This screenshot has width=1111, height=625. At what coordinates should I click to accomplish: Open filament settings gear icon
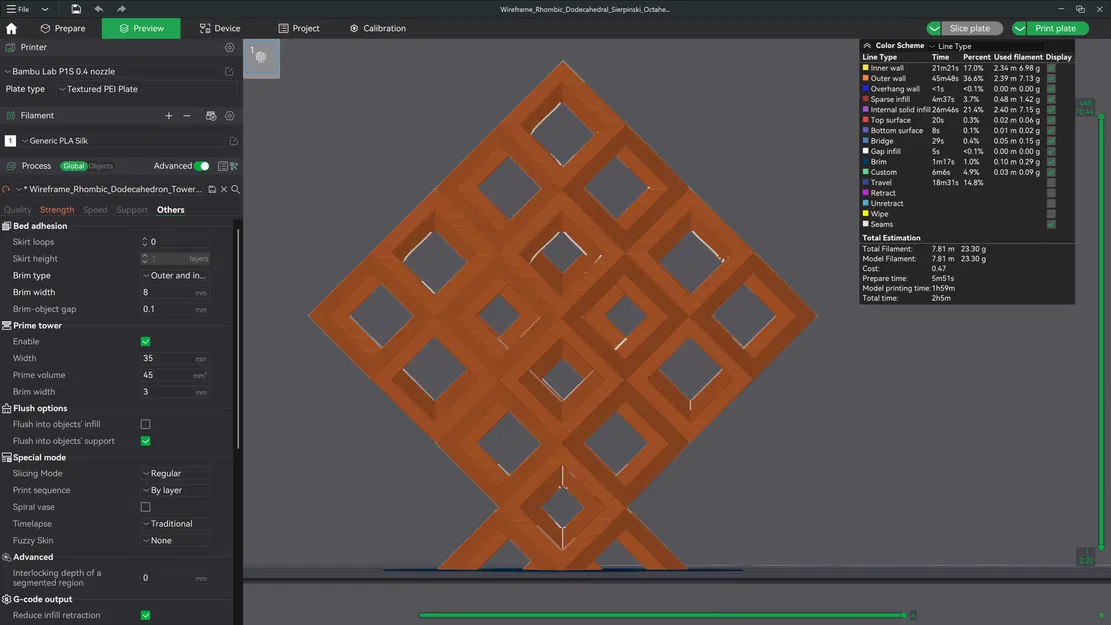pos(230,116)
